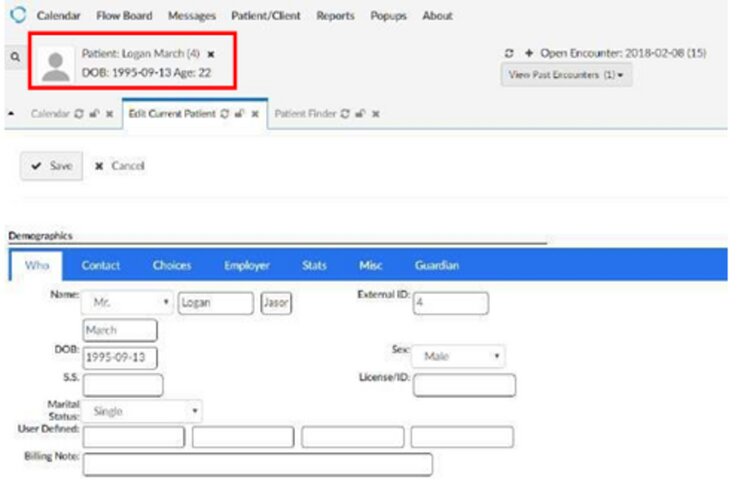Clear the active patient Logan March
This screenshot has height=500, width=750.
(211, 54)
